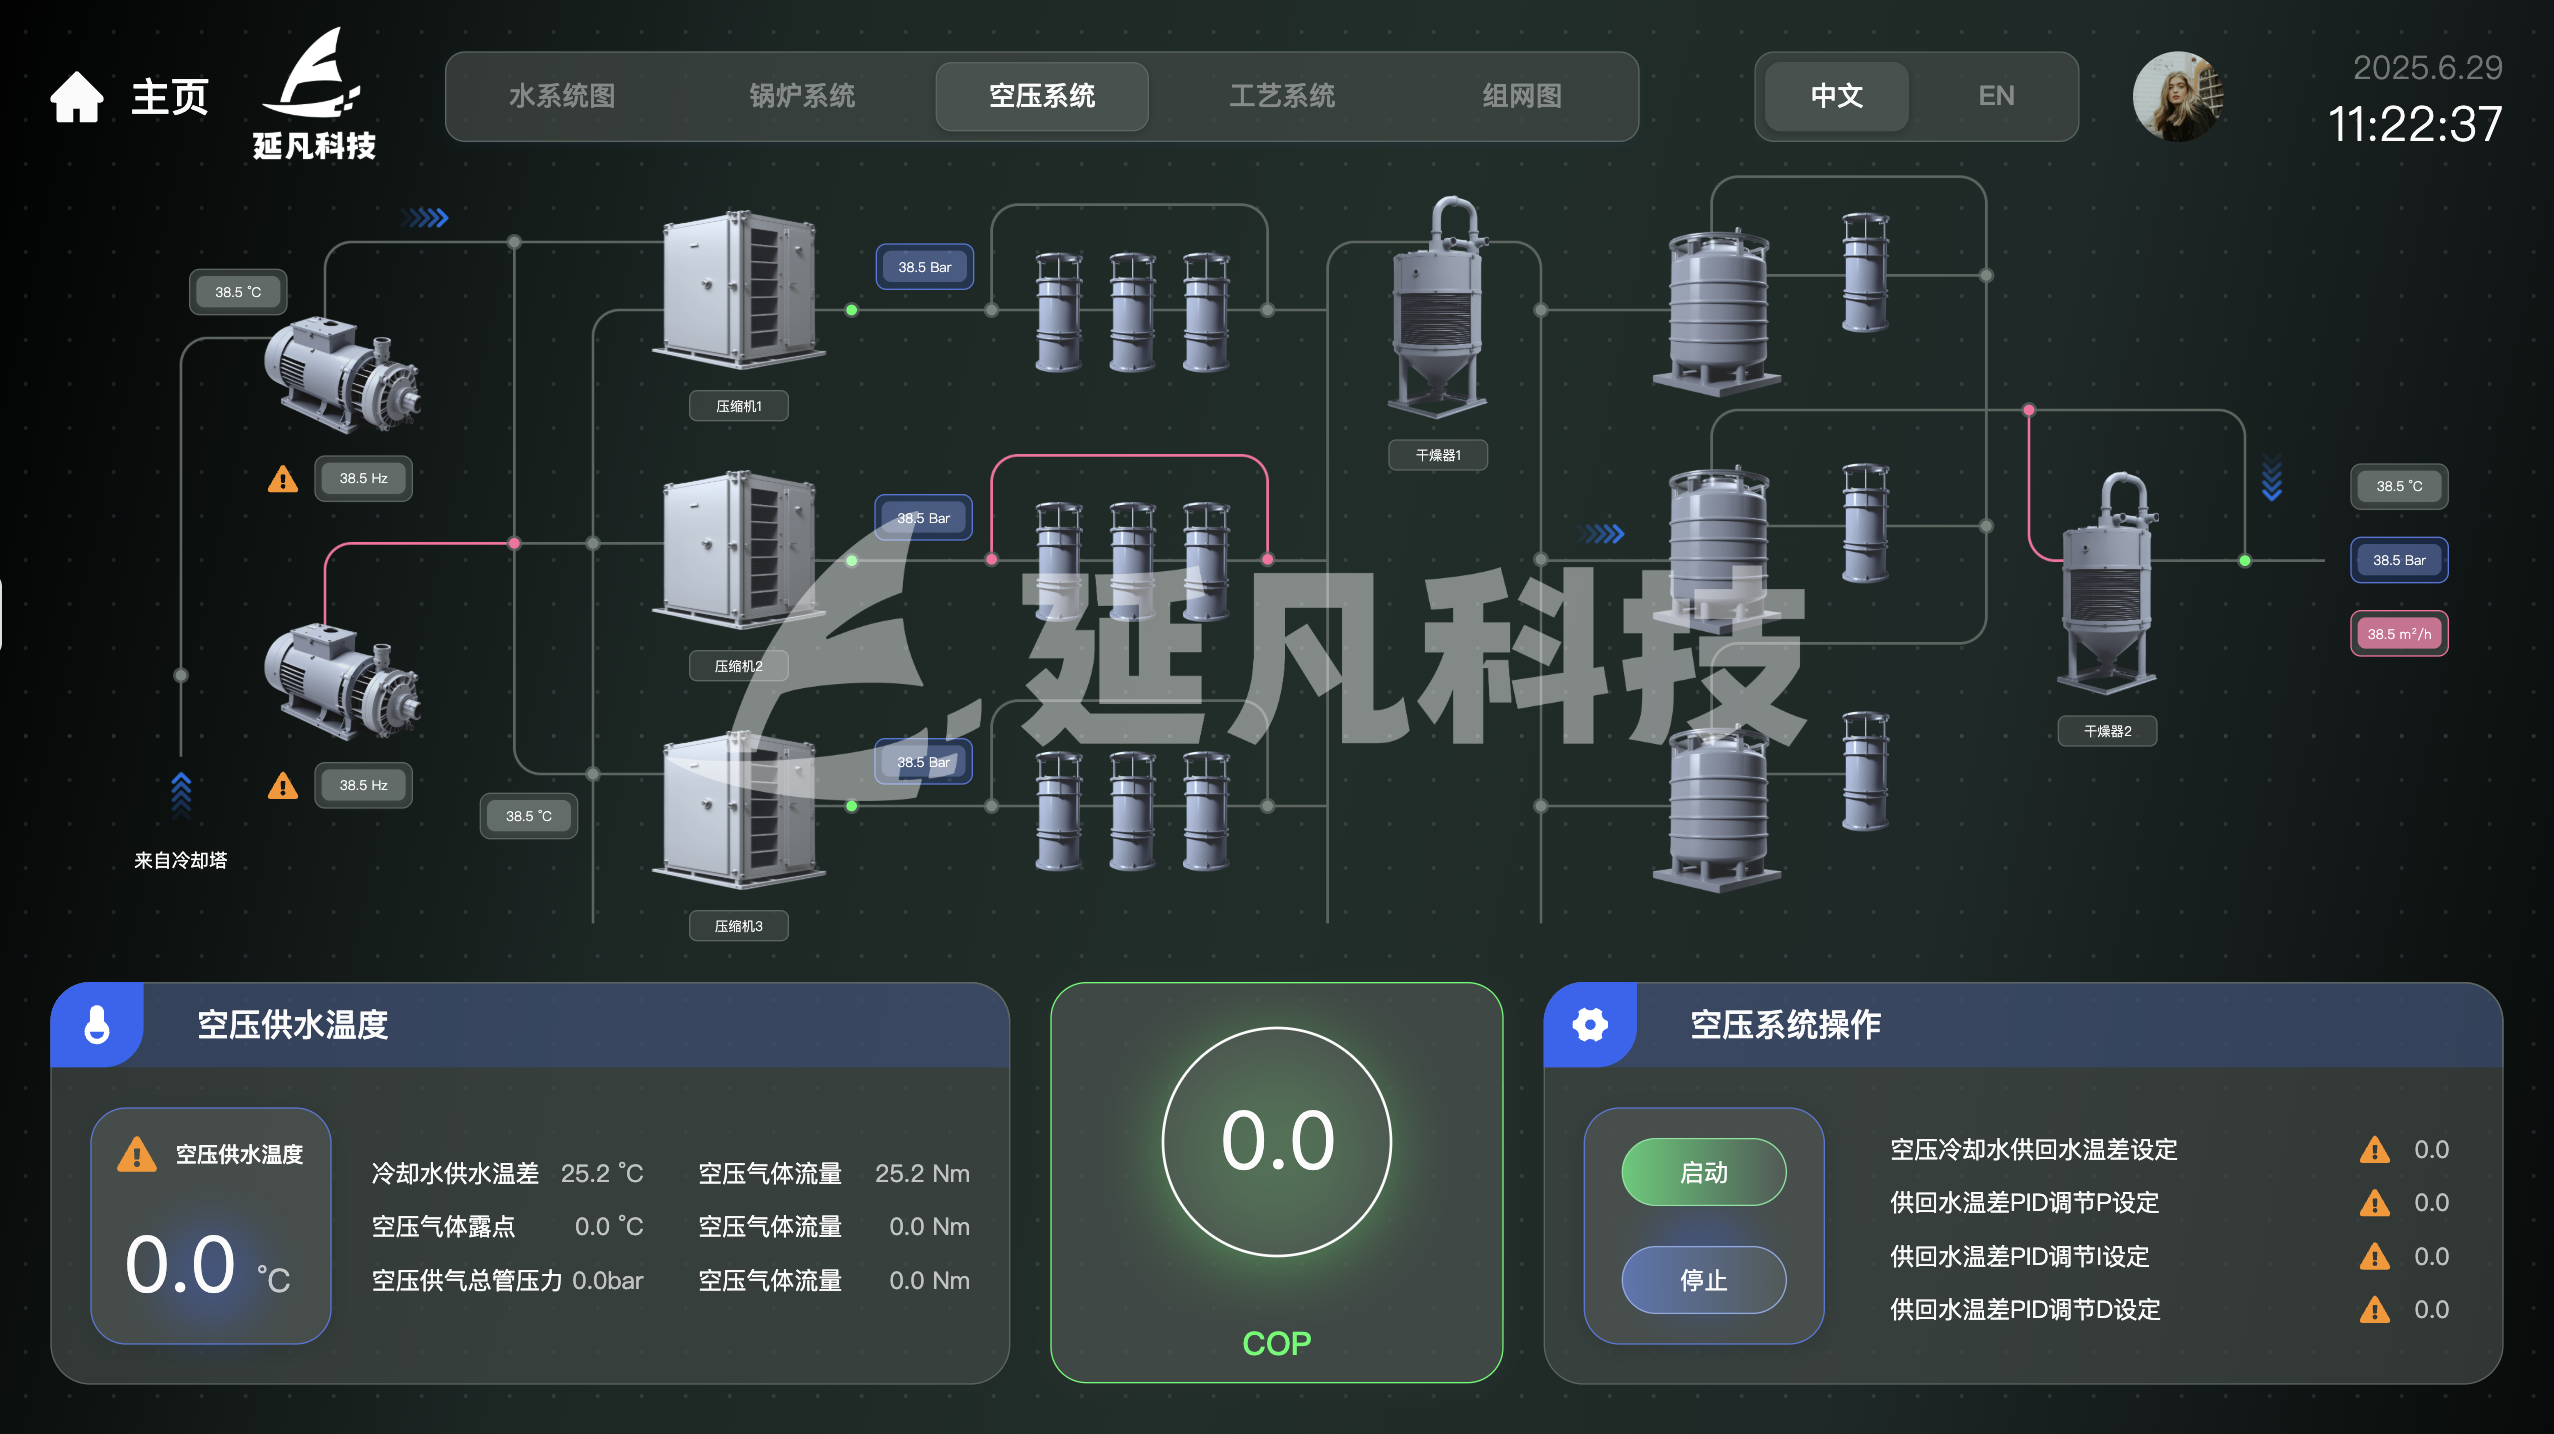2554x1434 pixels.
Task: Switch language to EN
Action: 1996,96
